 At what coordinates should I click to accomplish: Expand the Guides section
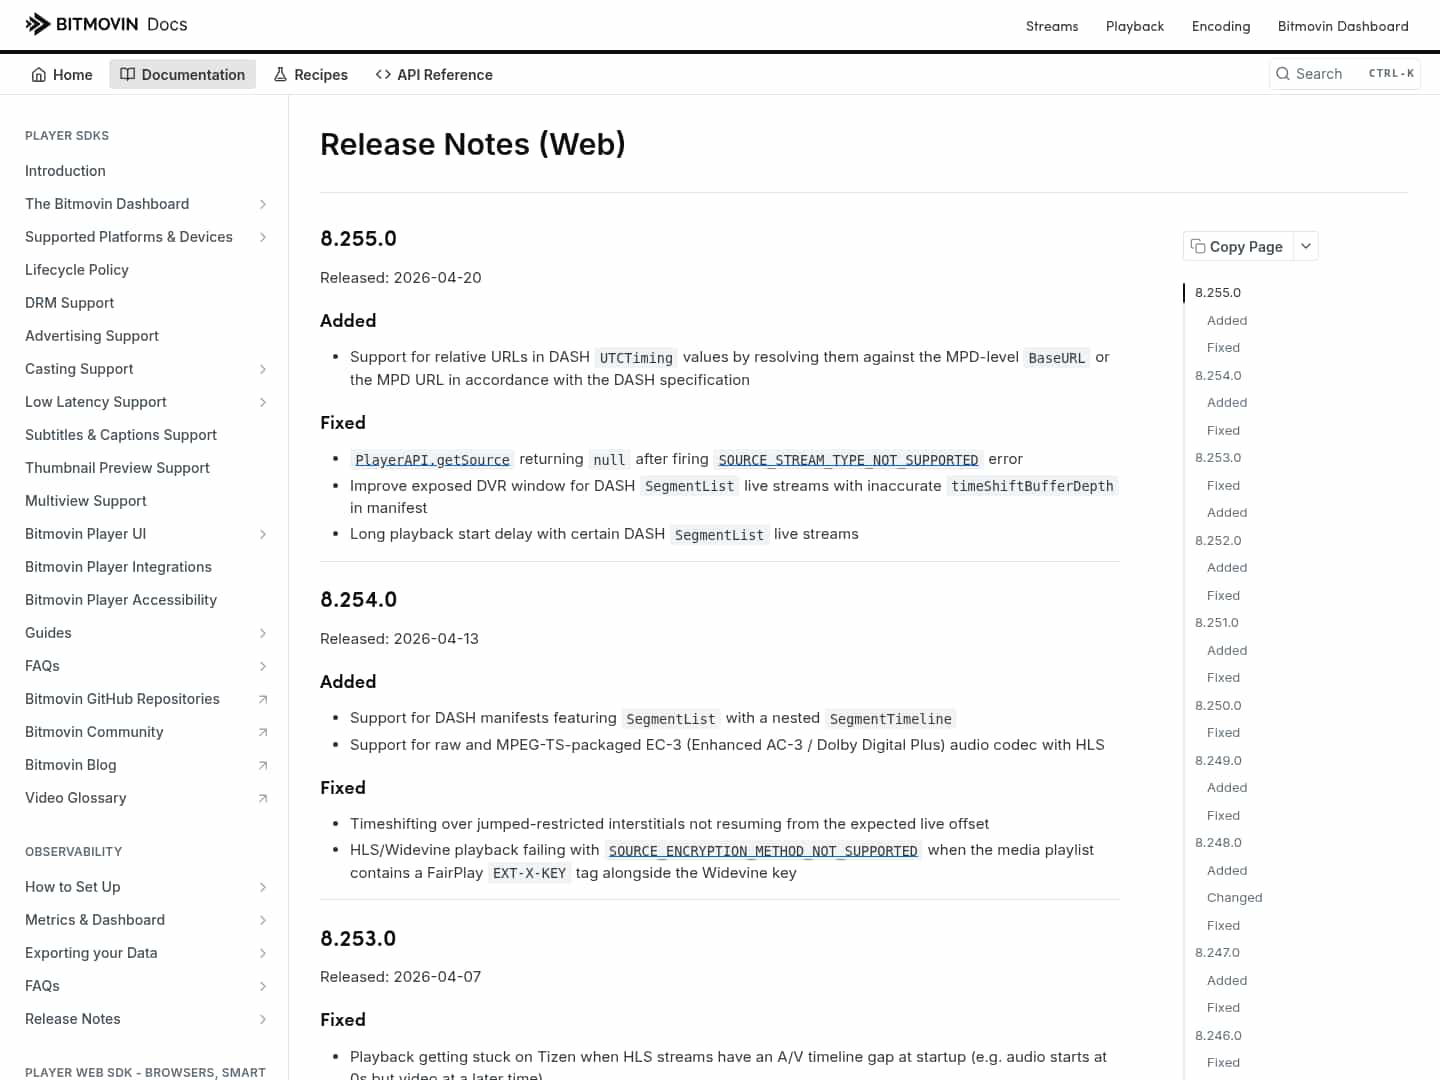point(262,633)
